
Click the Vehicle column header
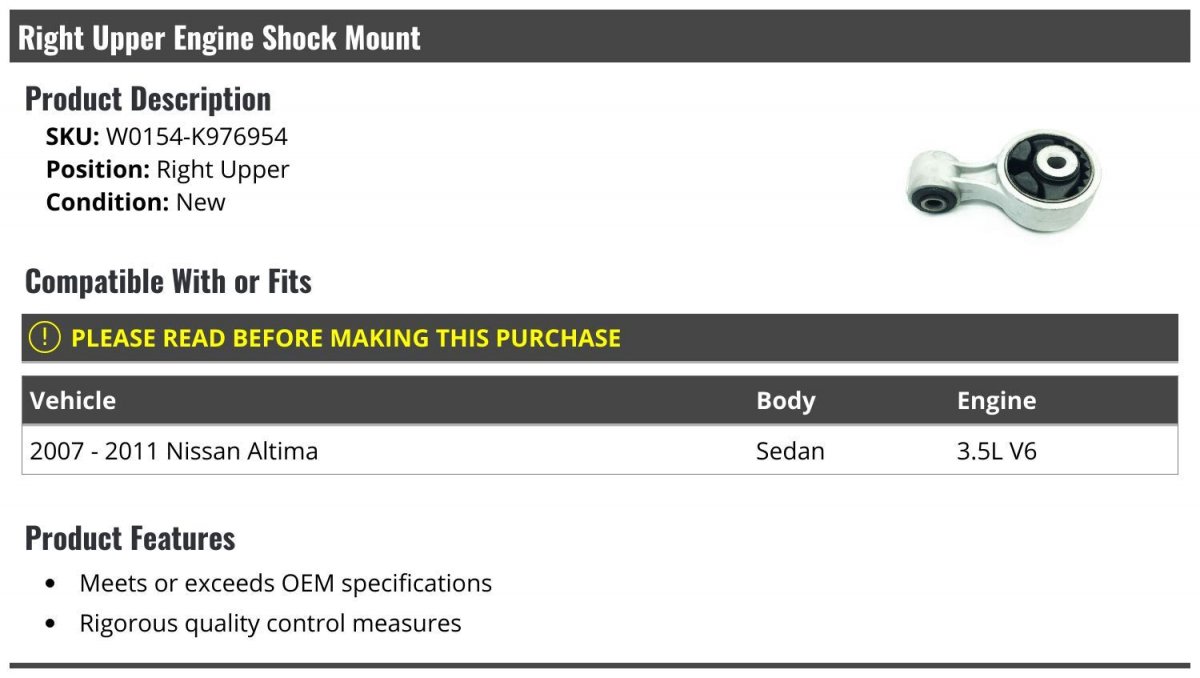coord(73,401)
